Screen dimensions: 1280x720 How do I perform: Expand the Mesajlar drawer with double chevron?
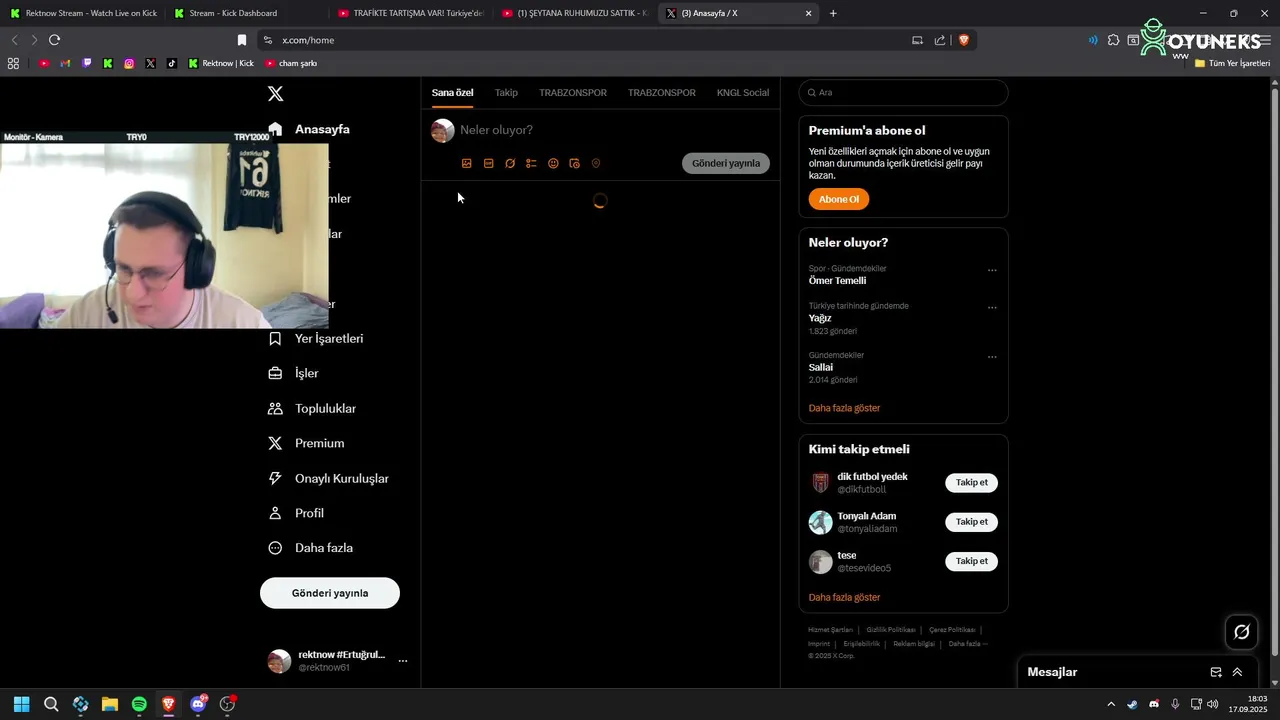tap(1238, 672)
